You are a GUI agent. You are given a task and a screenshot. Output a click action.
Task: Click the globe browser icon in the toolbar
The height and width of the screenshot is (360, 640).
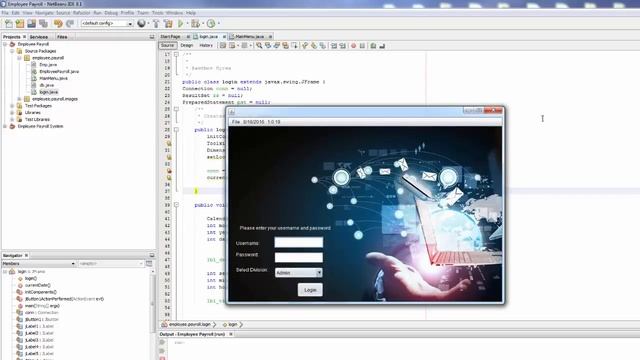point(141,23)
